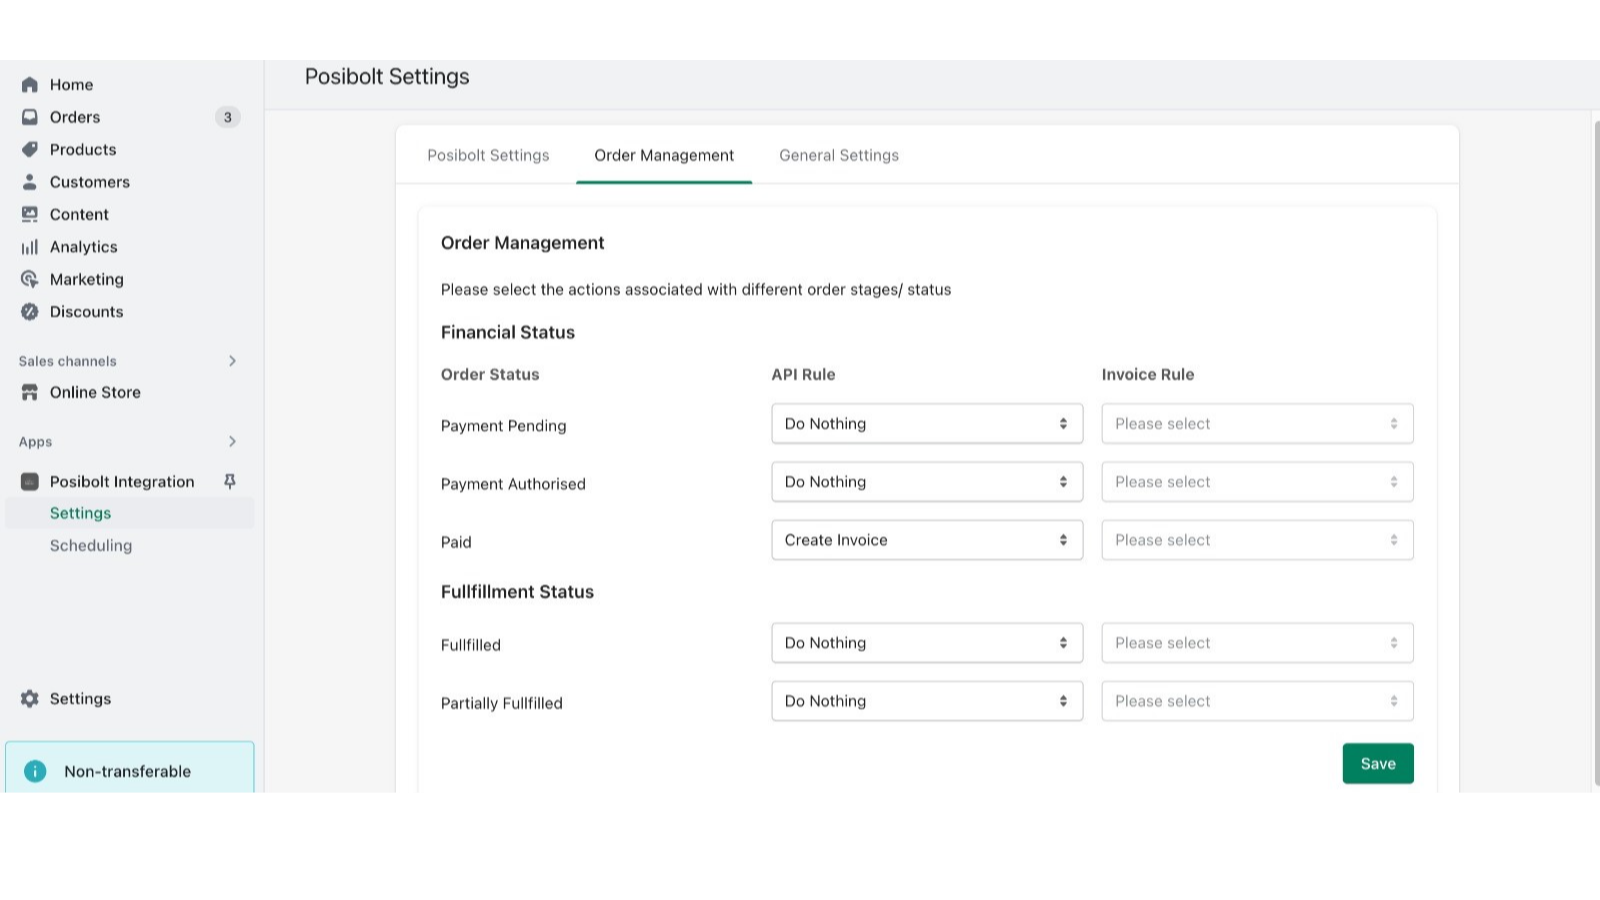The width and height of the screenshot is (1600, 900).
Task: Open Paid Invoice Rule dropdown
Action: pos(1257,540)
